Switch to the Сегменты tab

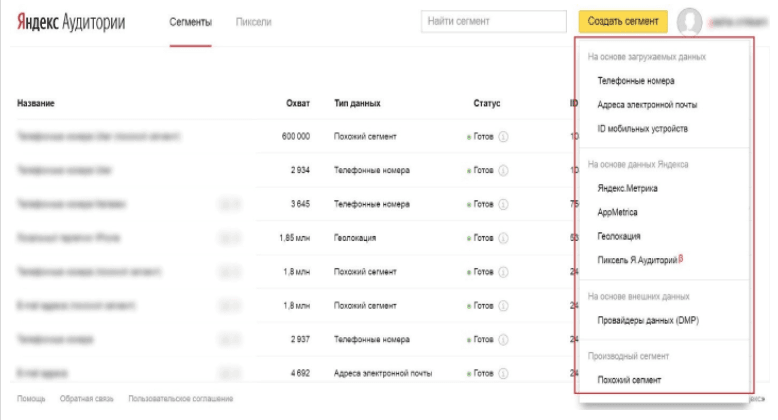coord(191,22)
